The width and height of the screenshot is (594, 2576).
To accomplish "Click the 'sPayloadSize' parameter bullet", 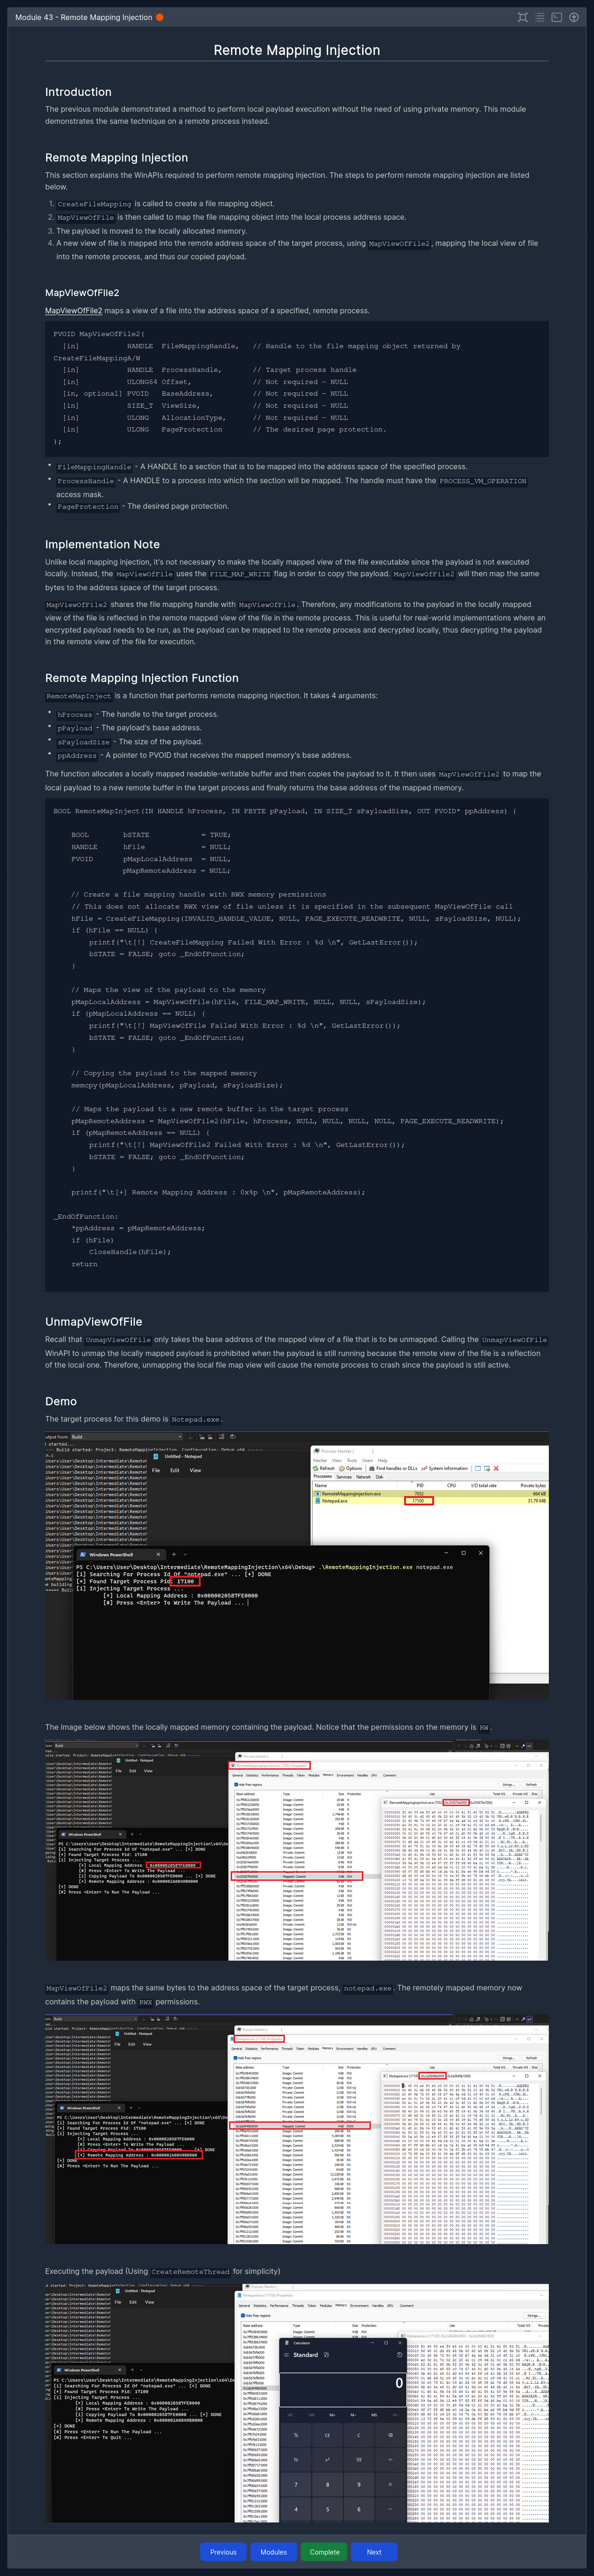I will 84,742.
